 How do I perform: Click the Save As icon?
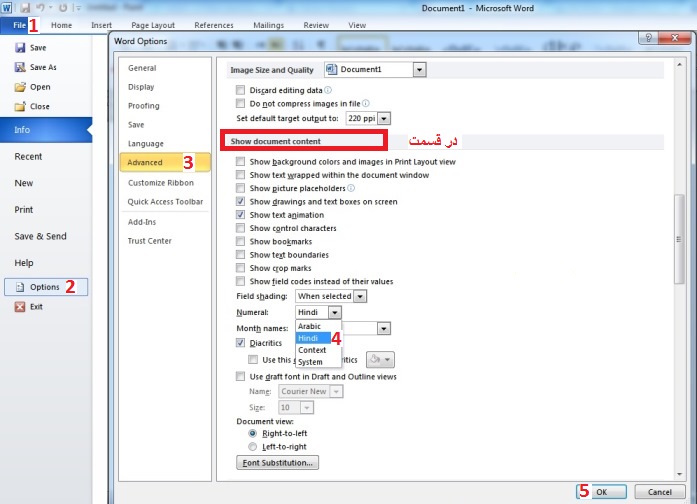click(20, 67)
